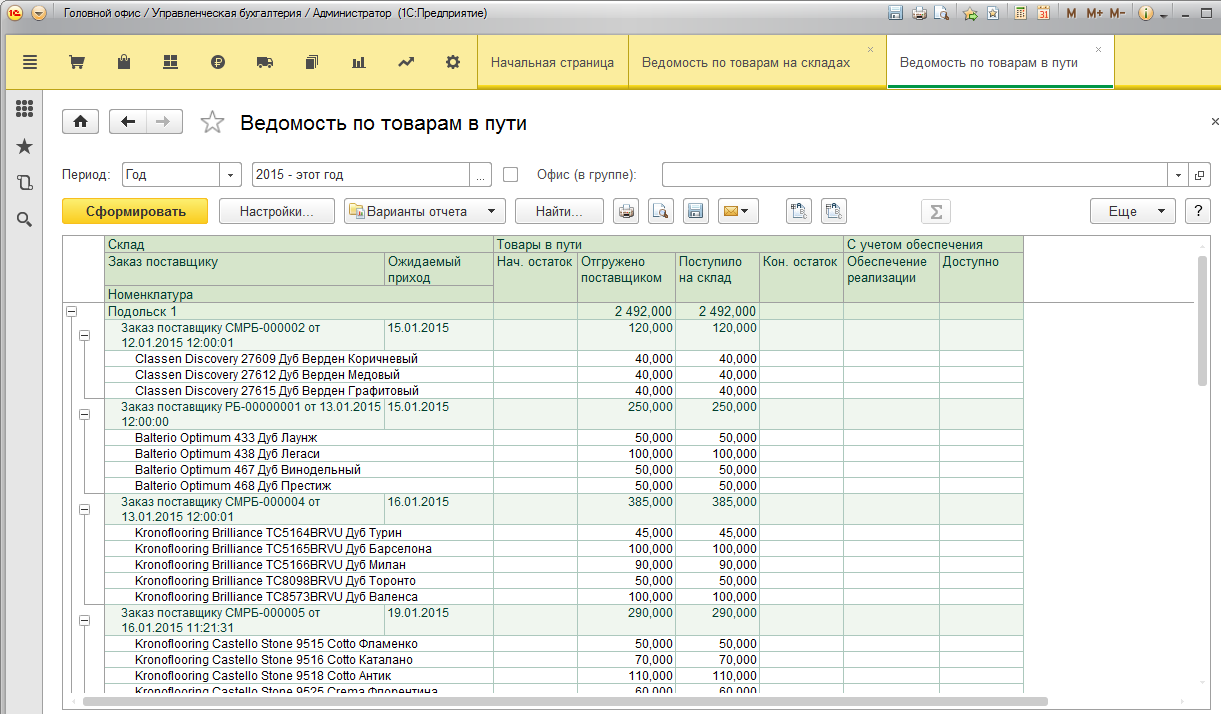Save the report using report toolbar diskette icon

pos(696,211)
